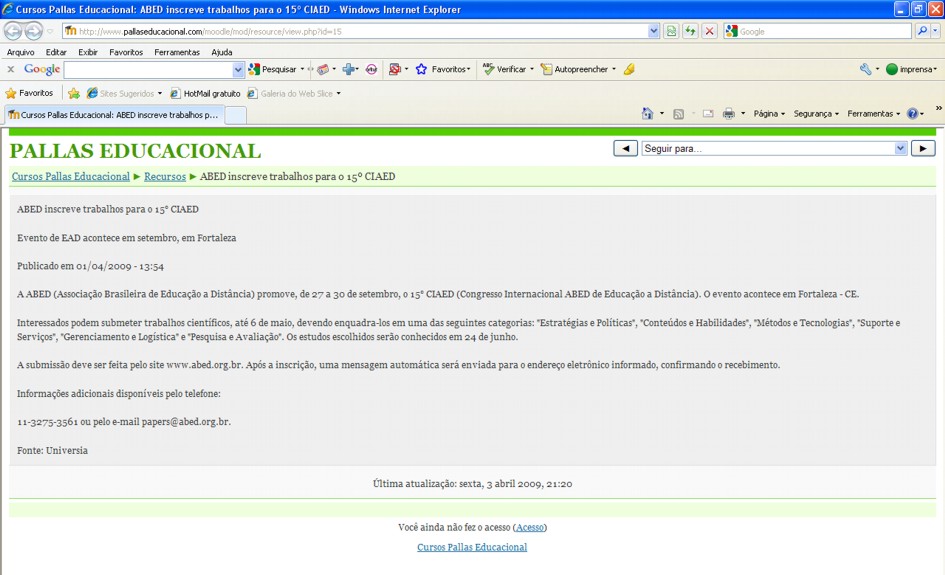Expand the address bar URL history dropdown
The image size is (945, 575).
click(654, 31)
